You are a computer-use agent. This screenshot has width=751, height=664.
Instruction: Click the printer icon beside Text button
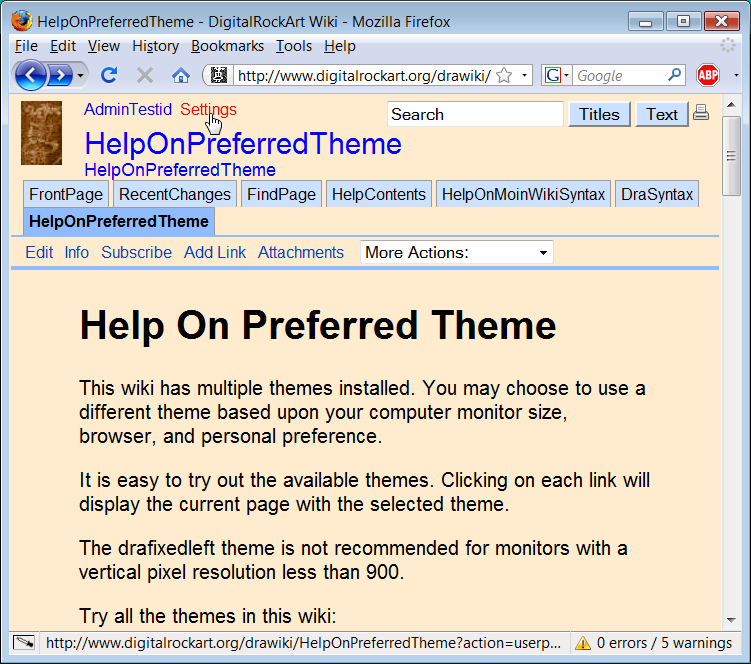[x=701, y=113]
